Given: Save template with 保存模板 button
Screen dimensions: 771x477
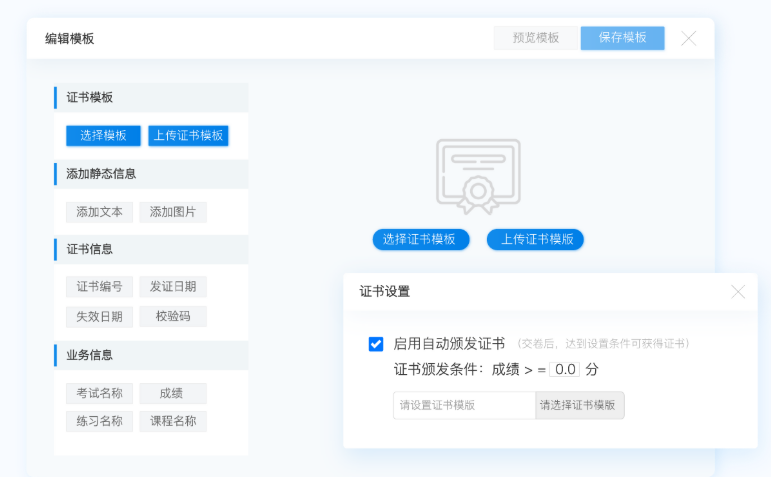Looking at the screenshot, I should [x=622, y=38].
